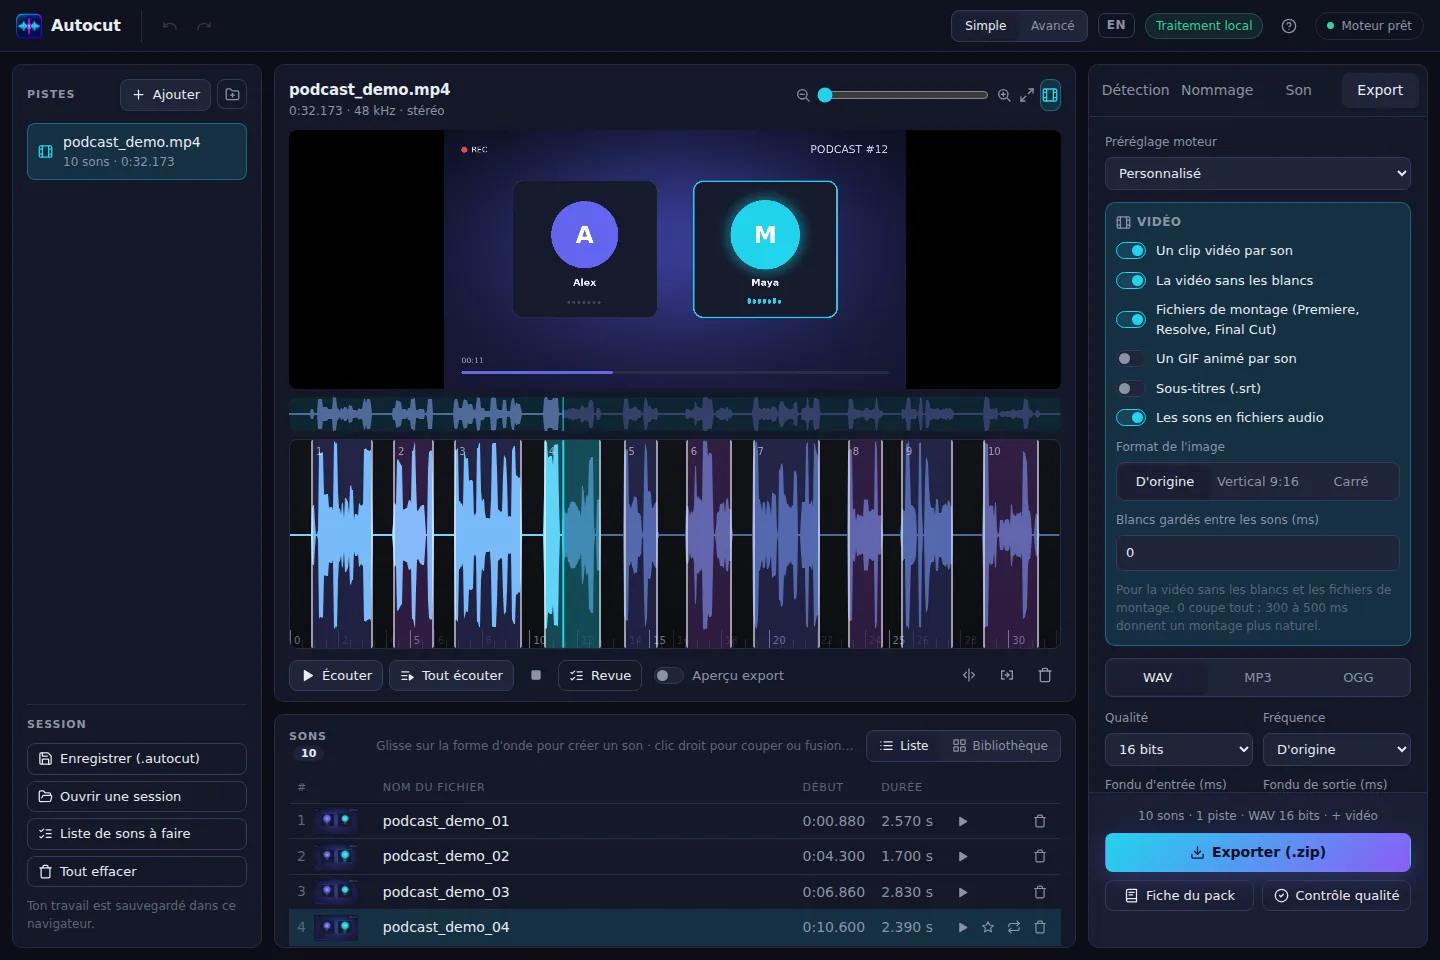
Task: Open the 'Préréglage moteur' dropdown
Action: click(x=1258, y=173)
